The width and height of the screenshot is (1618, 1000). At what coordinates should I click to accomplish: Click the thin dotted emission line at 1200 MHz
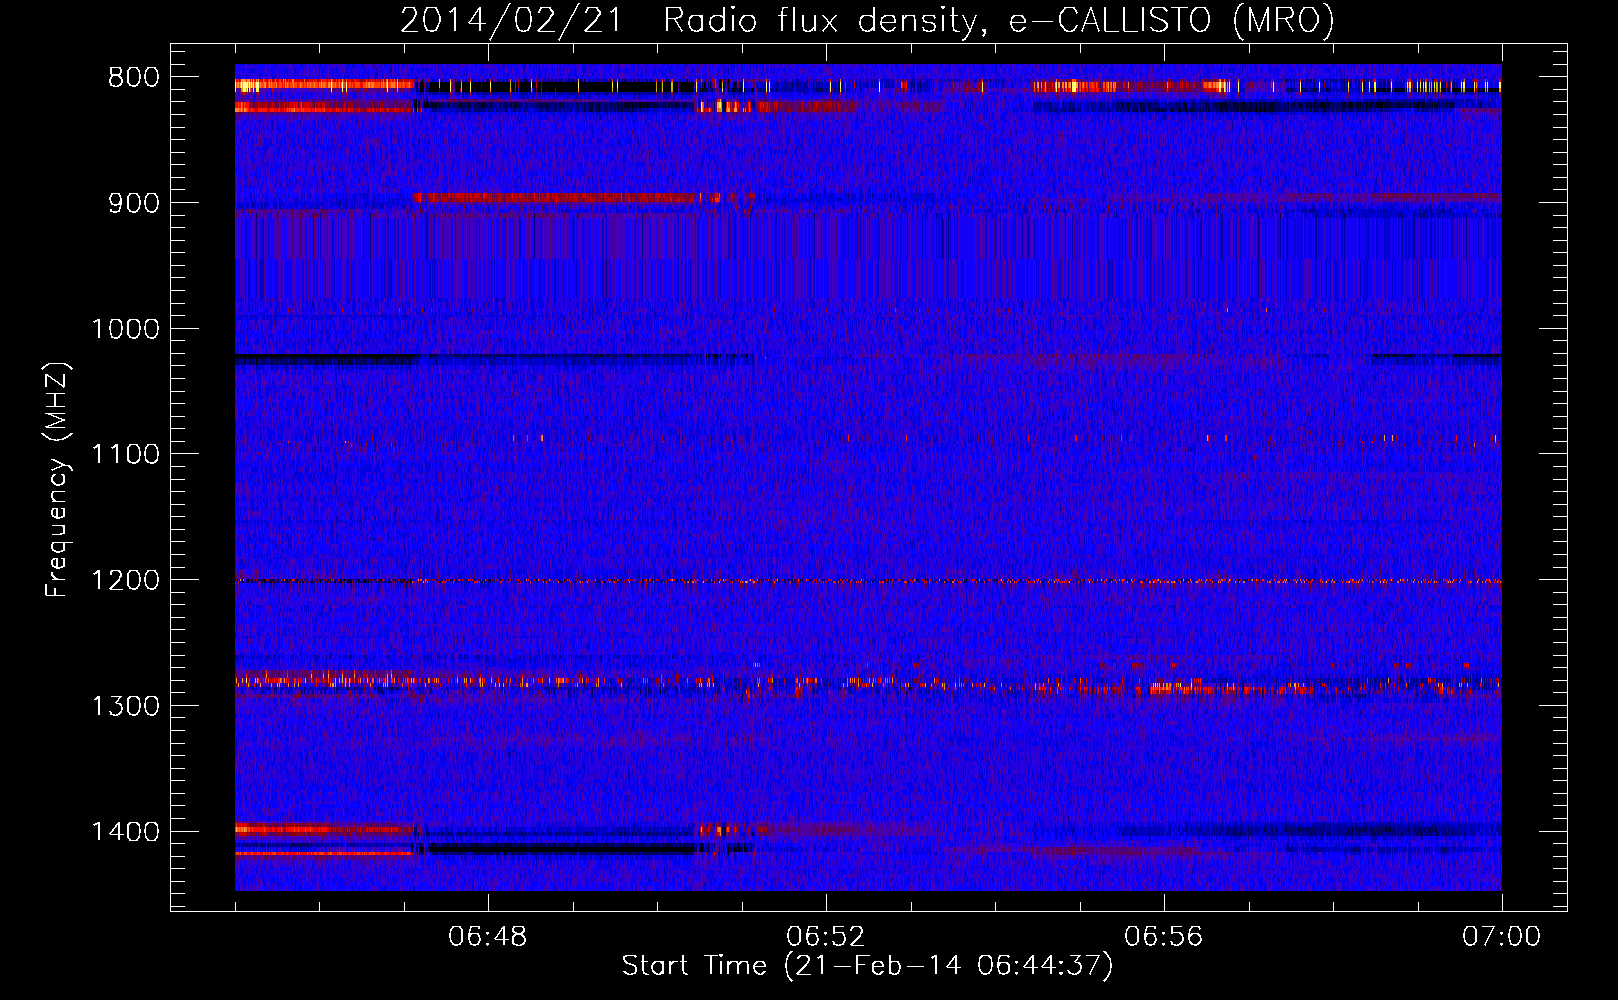868,581
